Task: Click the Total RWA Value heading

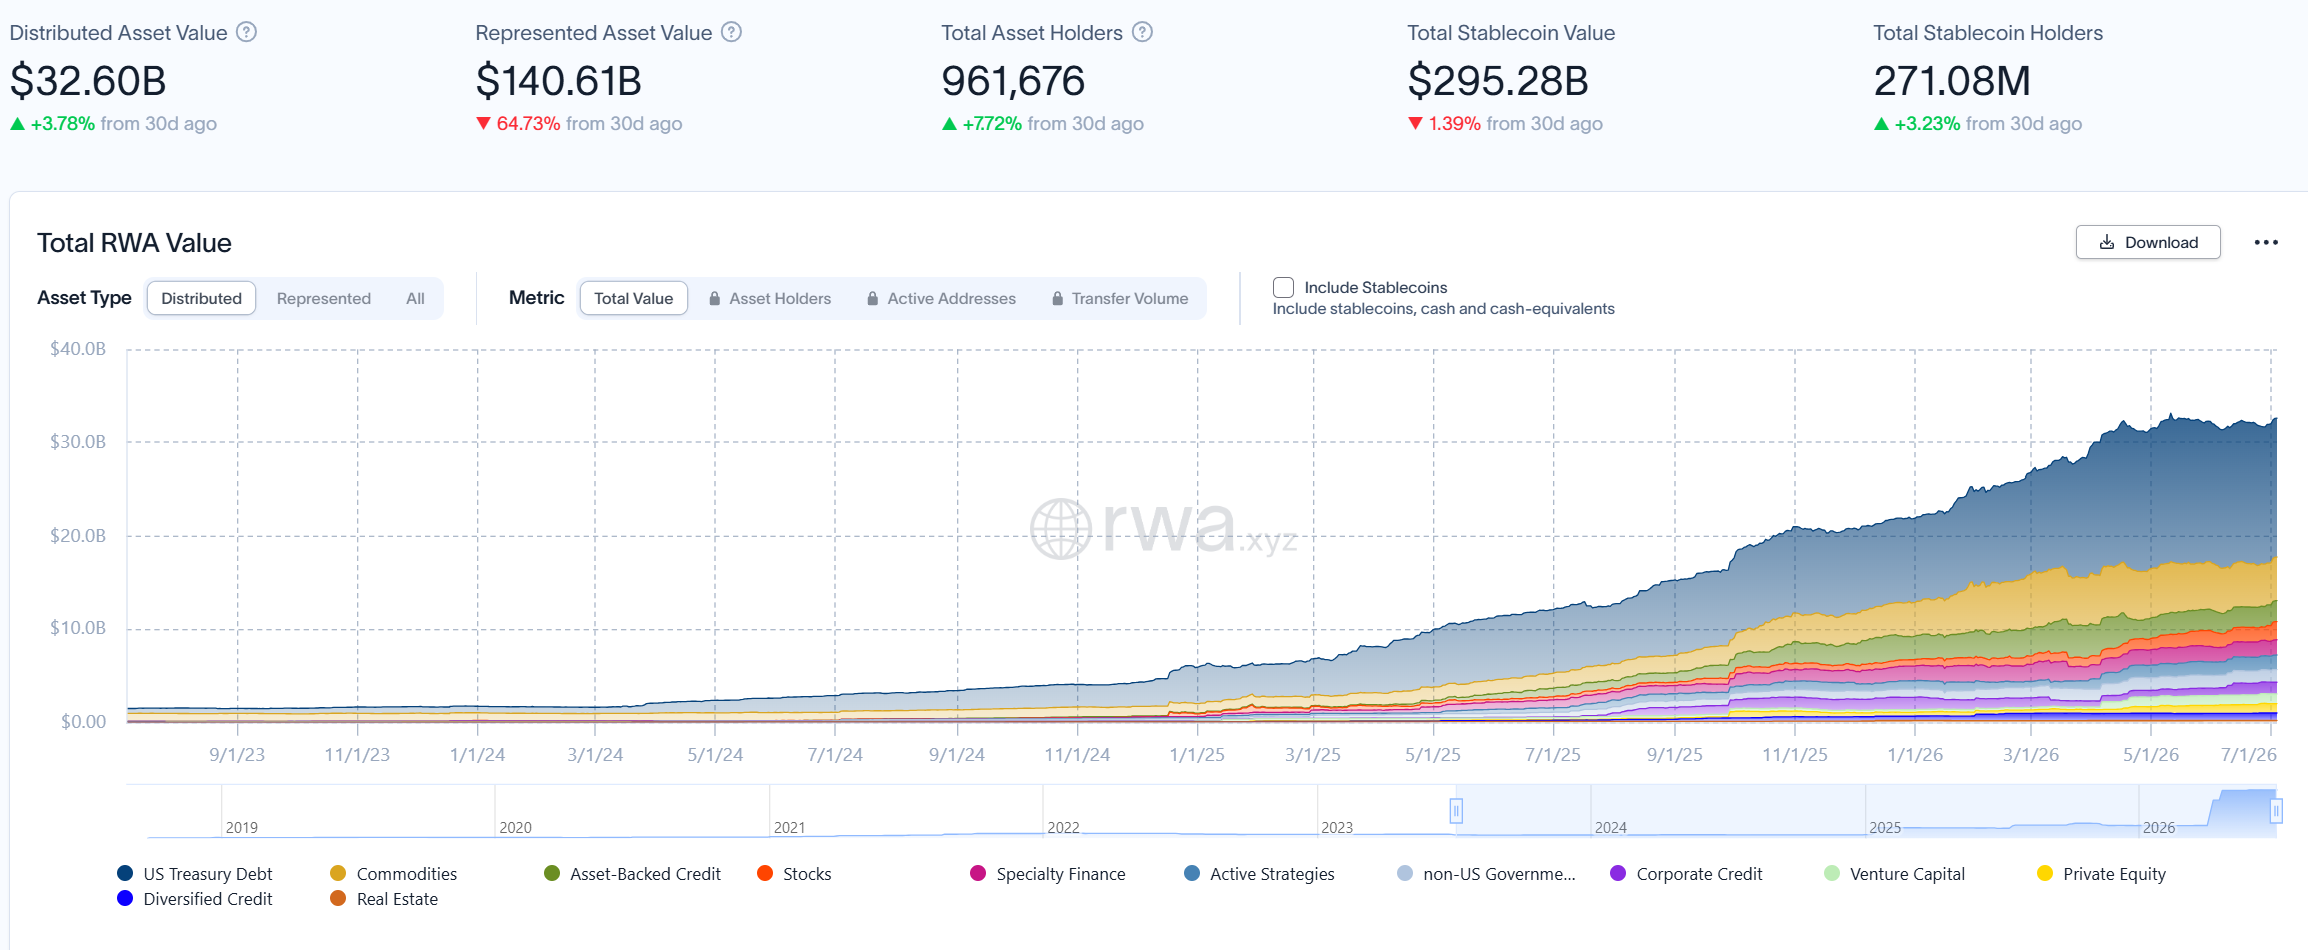Action: (x=134, y=243)
